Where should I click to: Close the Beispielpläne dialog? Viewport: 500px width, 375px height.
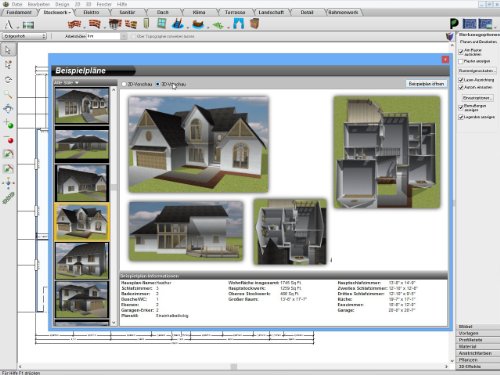[x=445, y=60]
